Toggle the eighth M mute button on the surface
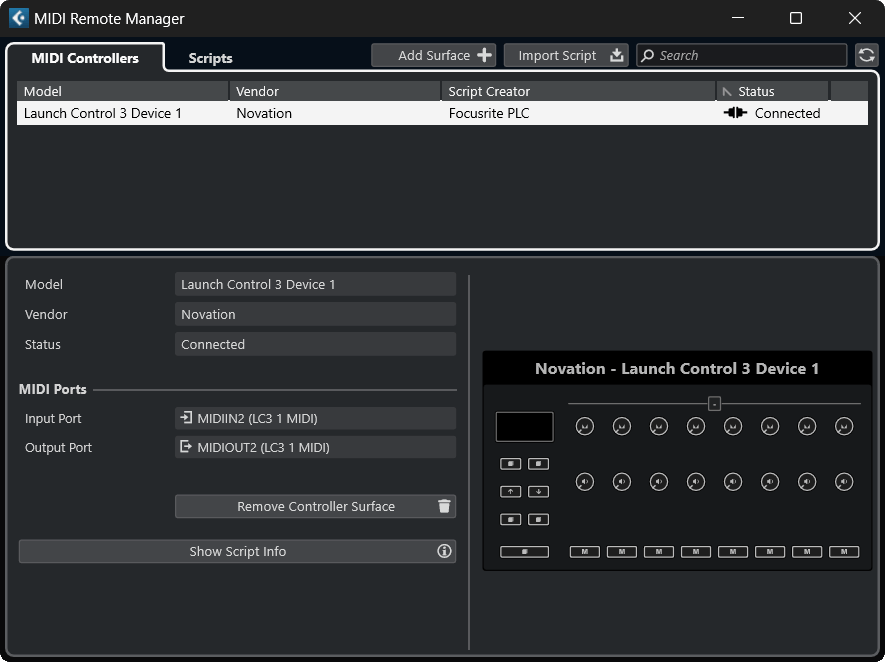Screen dimensions: 885x662 (844, 552)
